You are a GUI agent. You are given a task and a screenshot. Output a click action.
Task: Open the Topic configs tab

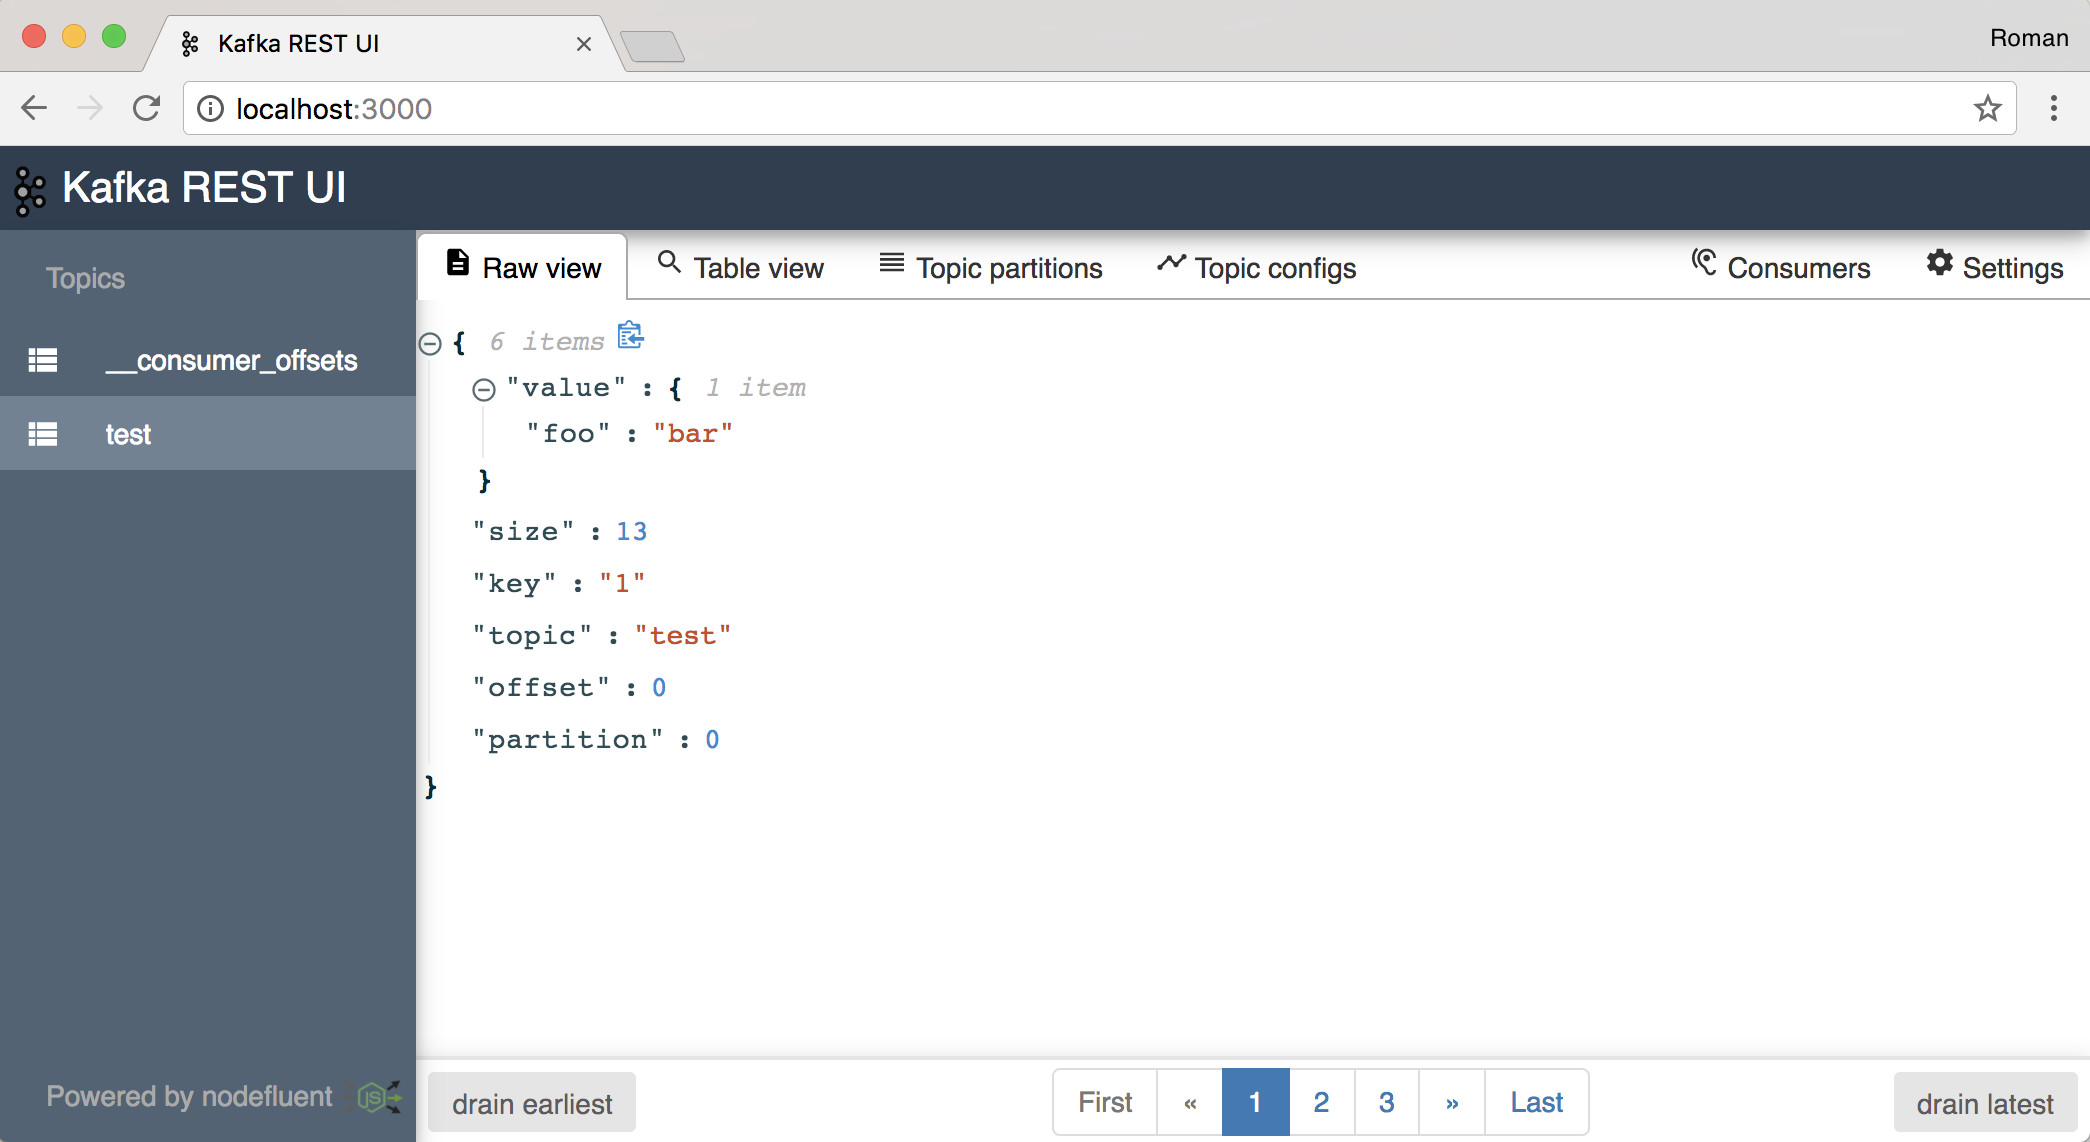[x=1256, y=268]
